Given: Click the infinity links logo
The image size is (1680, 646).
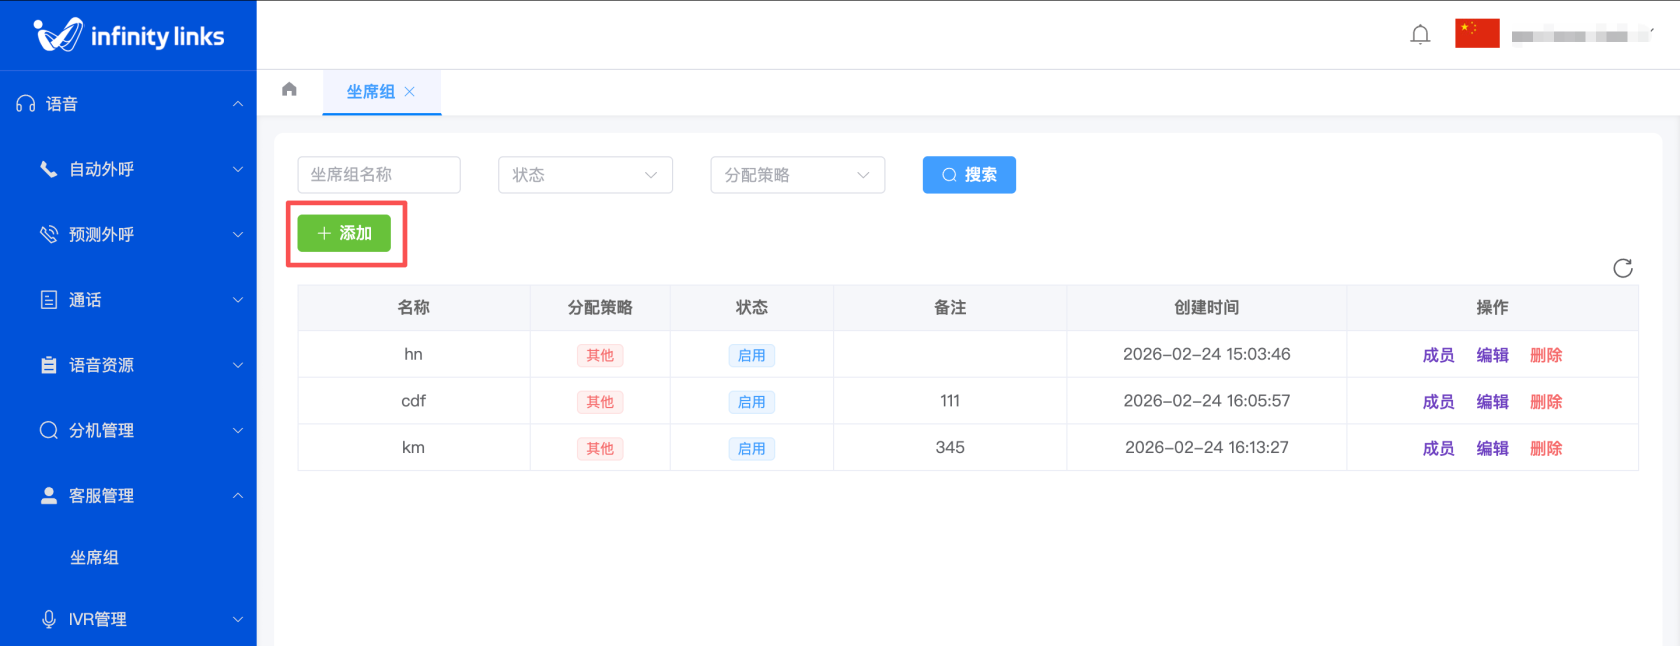Looking at the screenshot, I should pyautogui.click(x=128, y=36).
